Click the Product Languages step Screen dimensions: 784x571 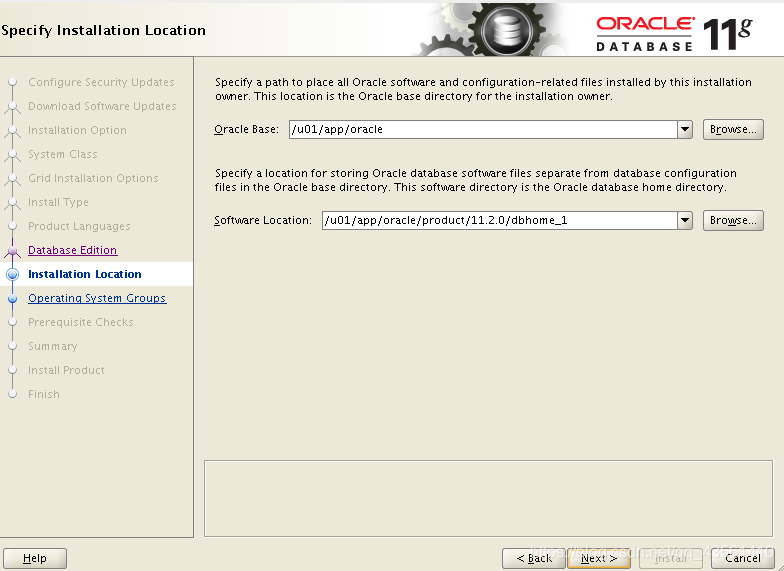coord(79,226)
